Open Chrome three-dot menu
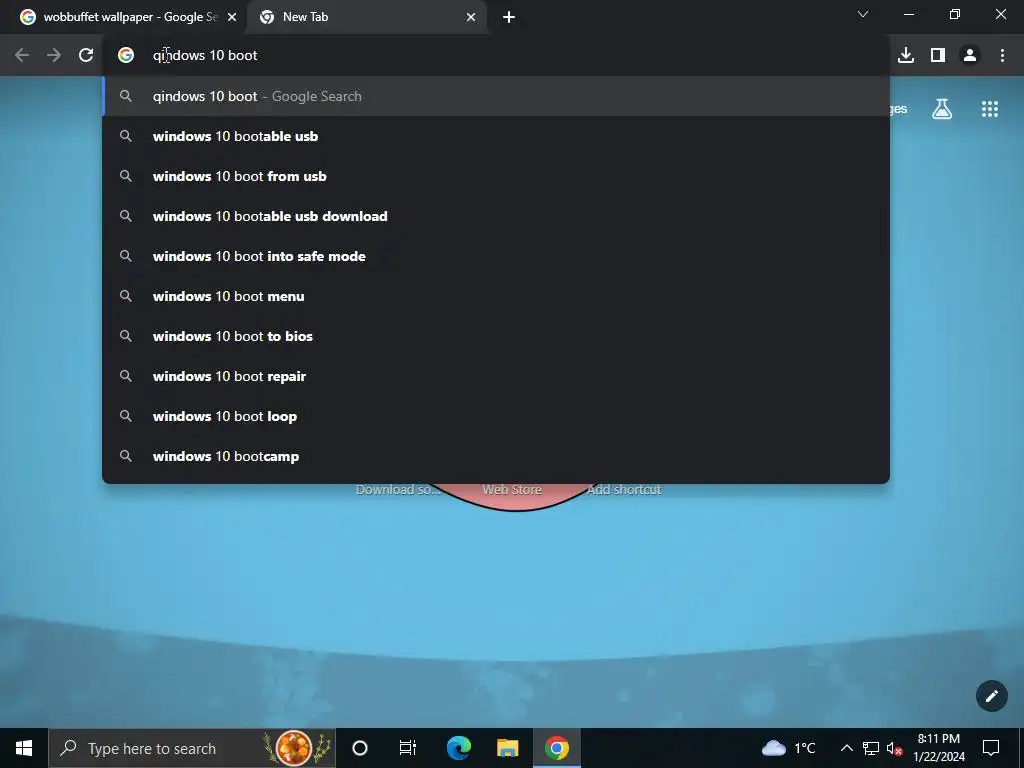1024x768 pixels. pos(1002,56)
